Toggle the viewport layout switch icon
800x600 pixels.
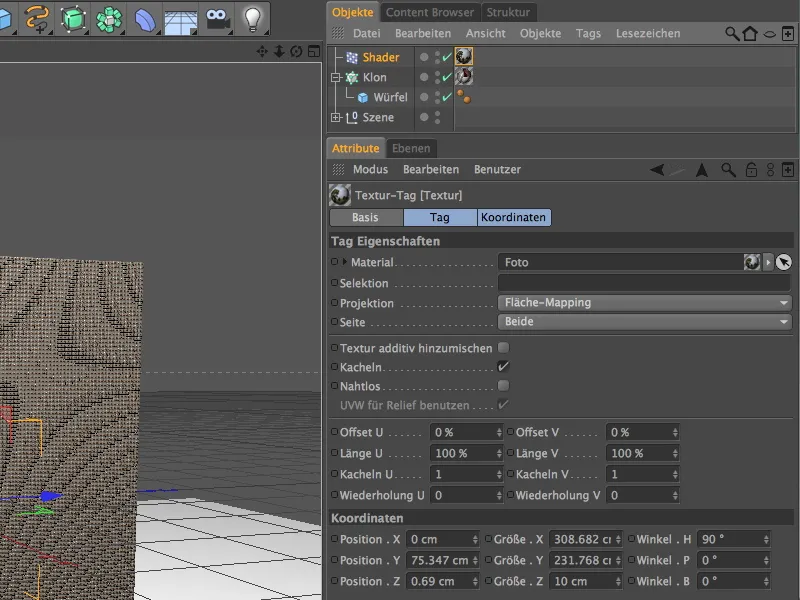pyautogui.click(x=314, y=52)
